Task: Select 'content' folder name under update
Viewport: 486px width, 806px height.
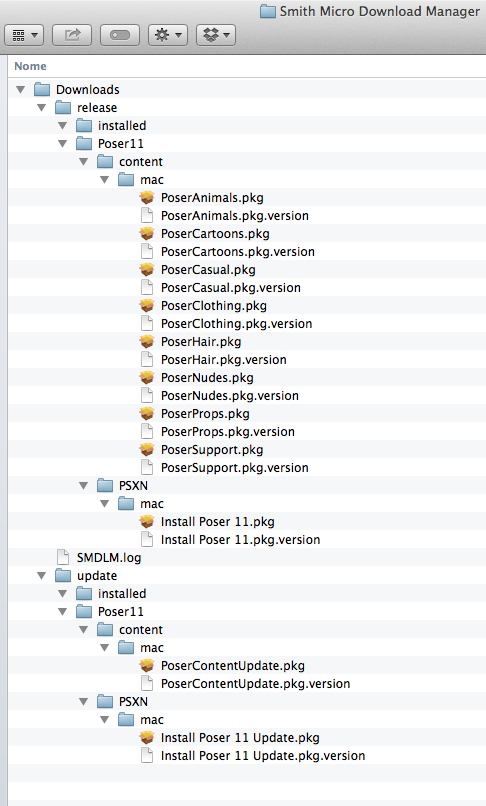Action: pyautogui.click(x=141, y=630)
